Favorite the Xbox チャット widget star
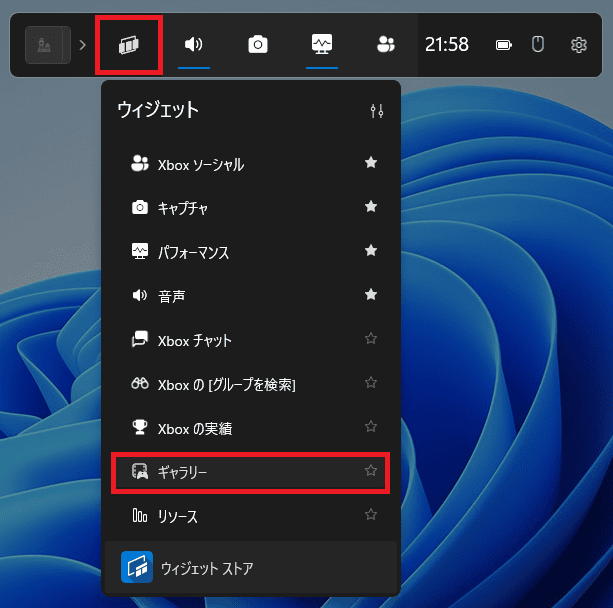The image size is (613, 608). [371, 339]
